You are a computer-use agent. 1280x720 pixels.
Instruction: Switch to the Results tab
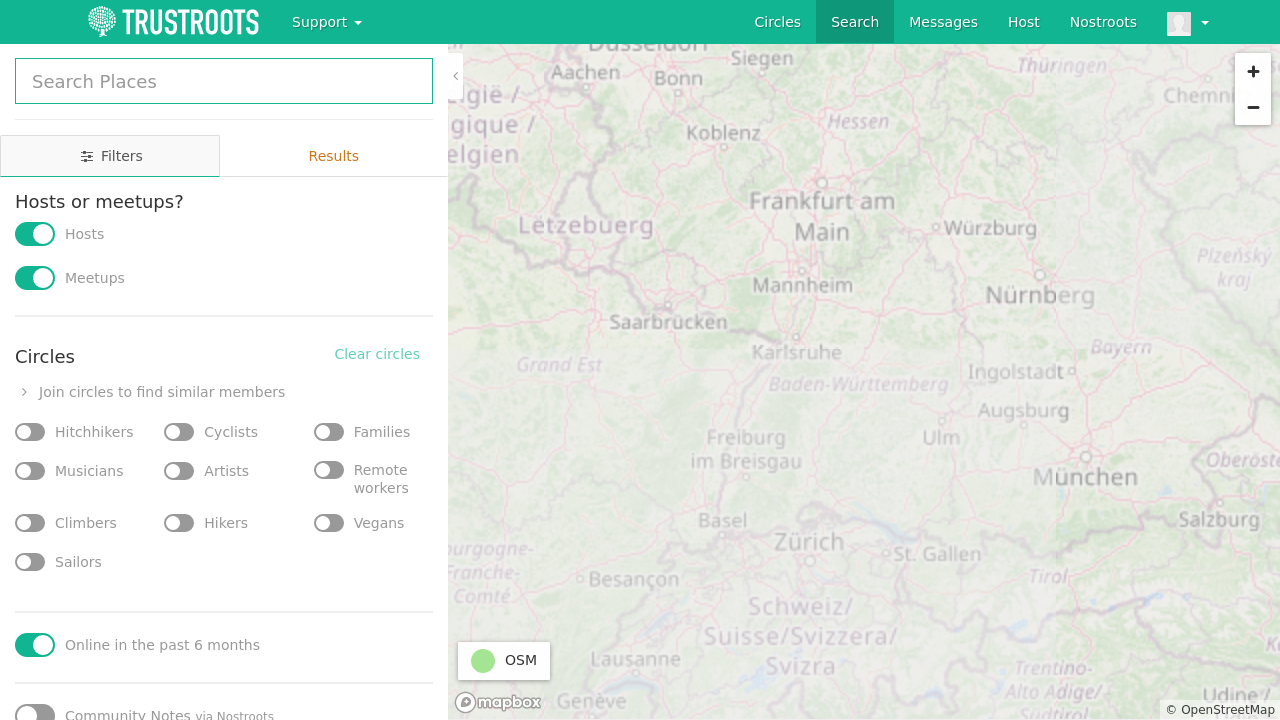pos(334,156)
